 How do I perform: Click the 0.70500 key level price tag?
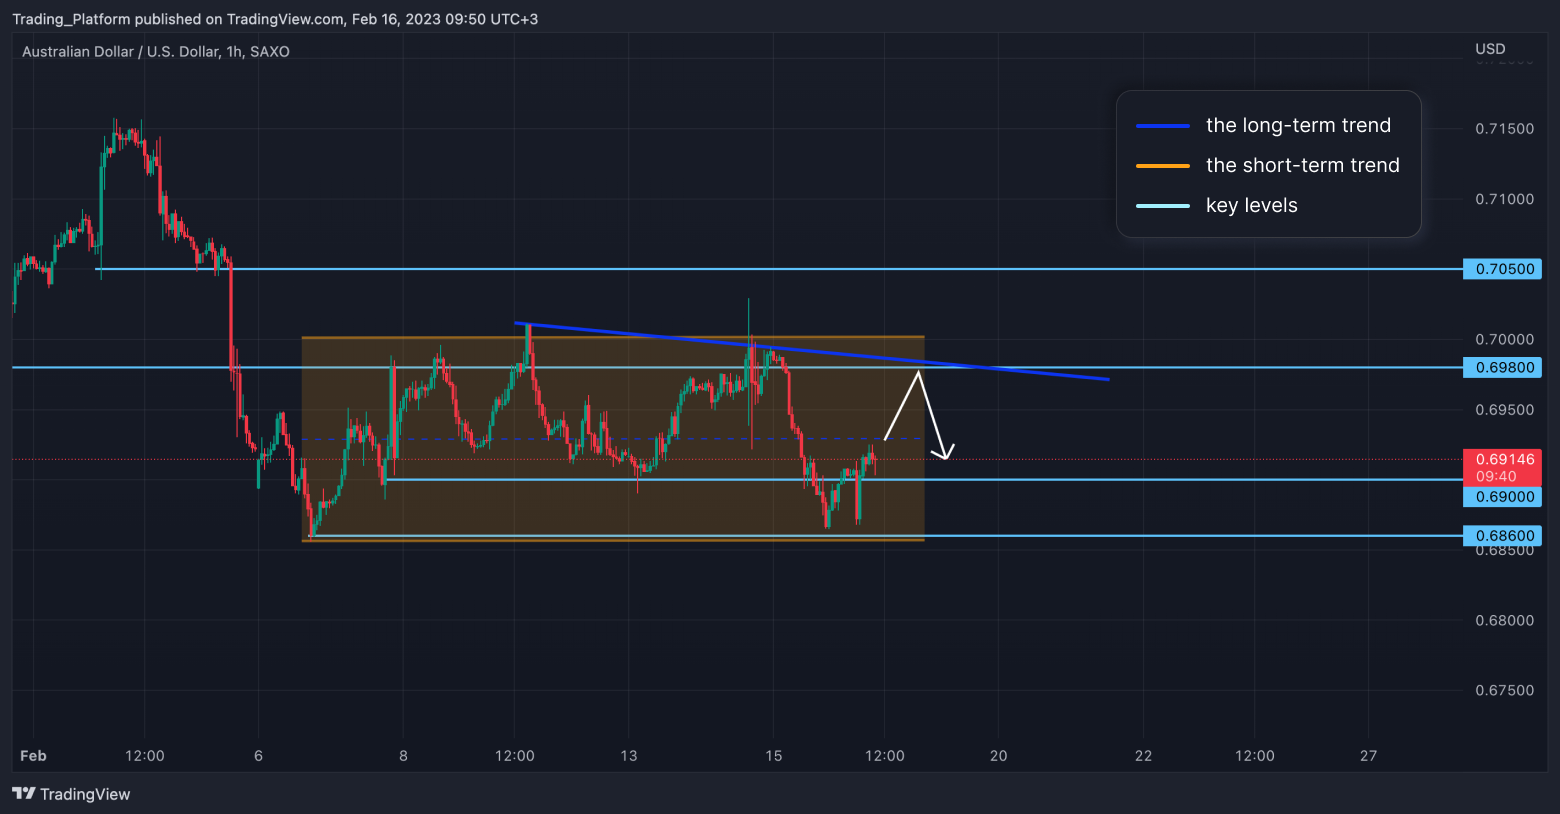(x=1502, y=269)
